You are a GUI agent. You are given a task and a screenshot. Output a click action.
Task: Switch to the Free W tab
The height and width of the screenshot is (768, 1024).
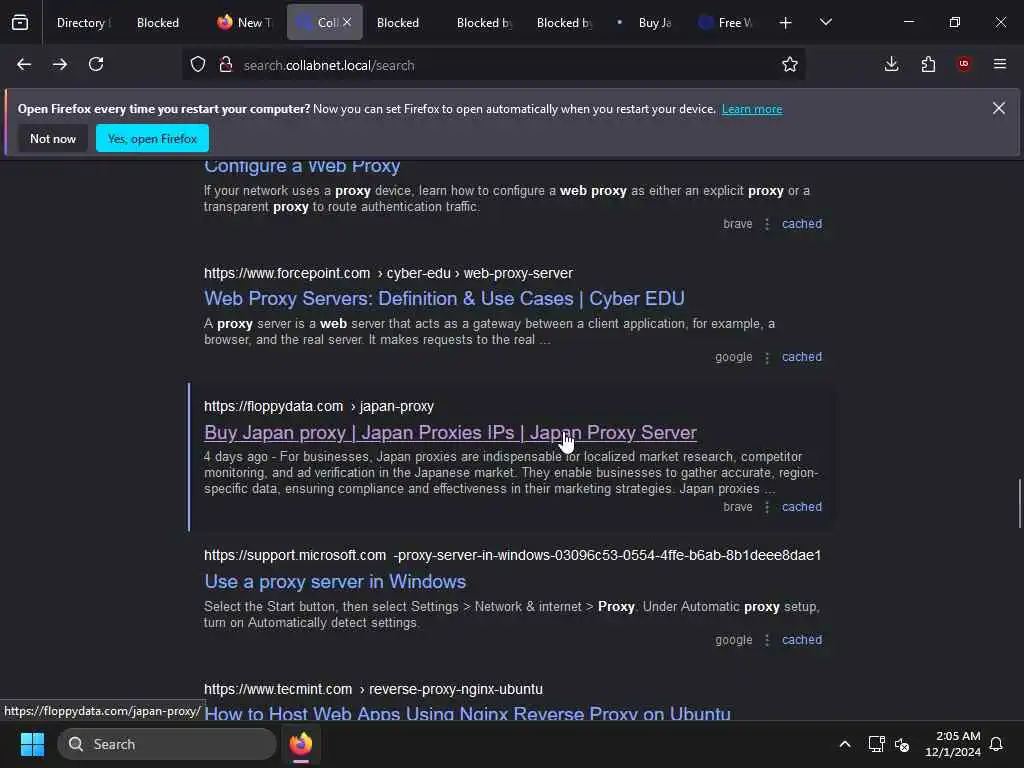726,23
